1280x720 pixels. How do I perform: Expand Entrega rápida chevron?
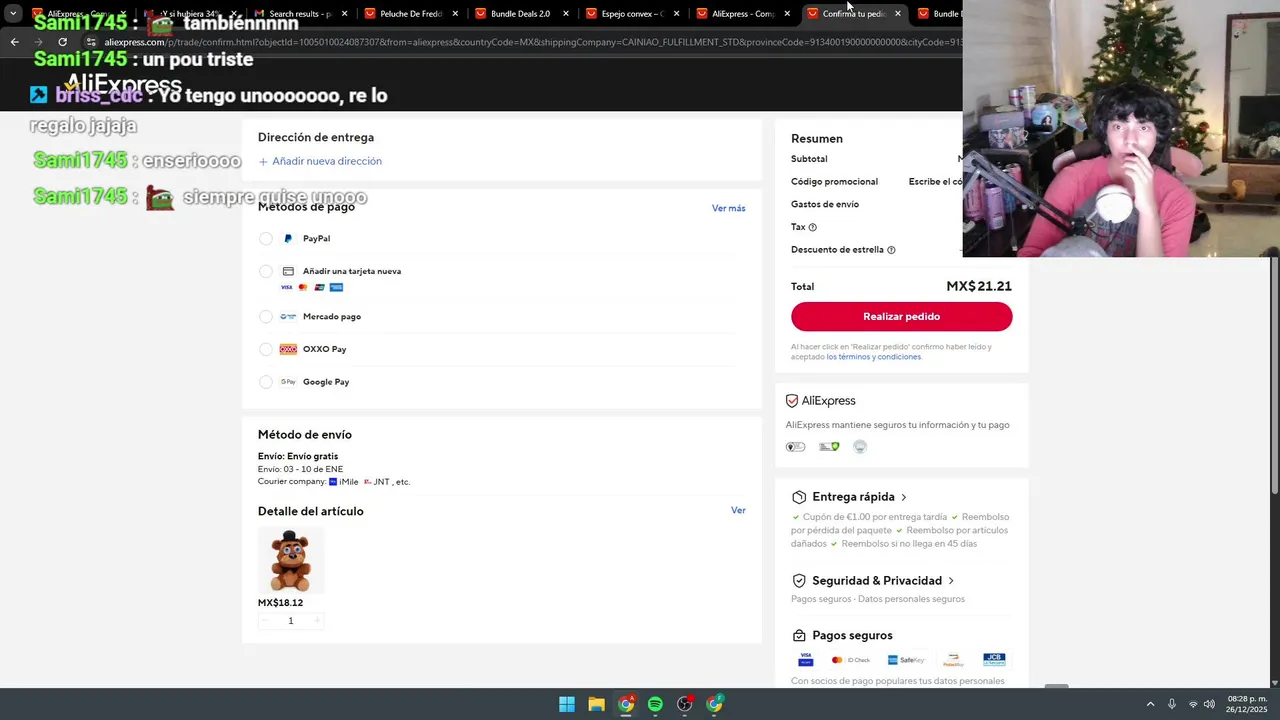(x=903, y=497)
